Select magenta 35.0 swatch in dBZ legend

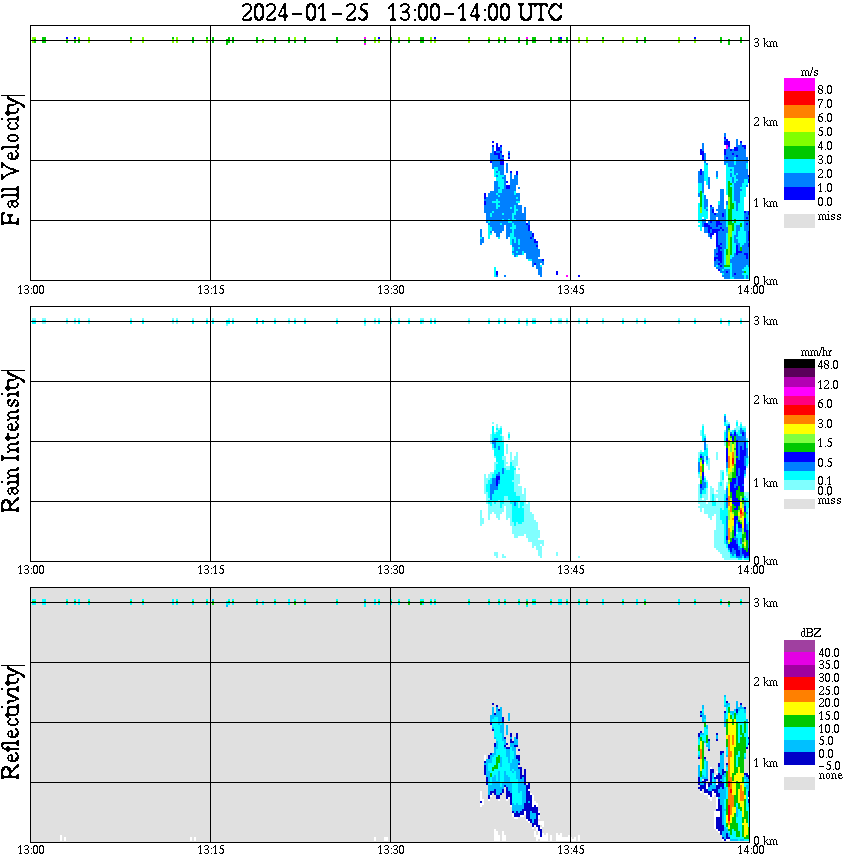(x=799, y=659)
